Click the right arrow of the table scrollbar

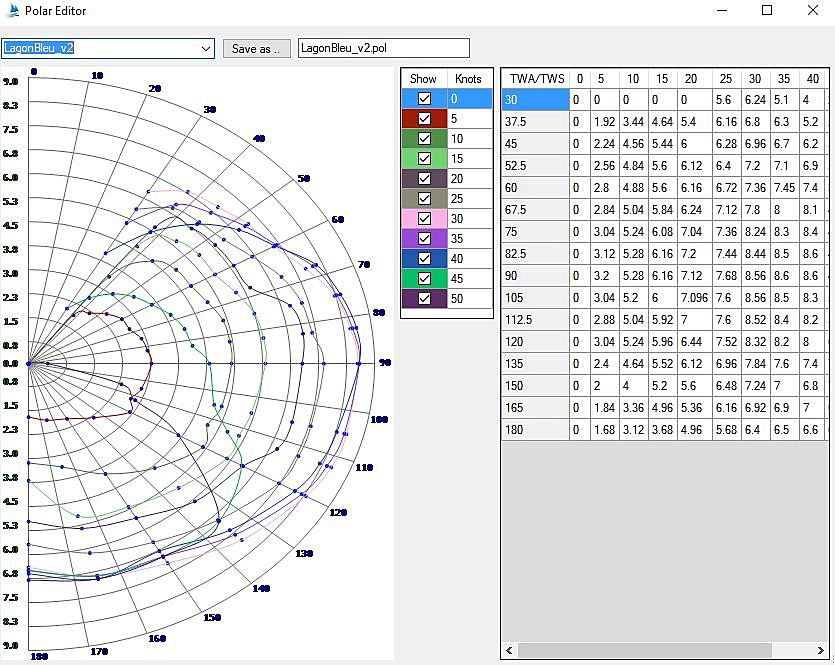820,650
